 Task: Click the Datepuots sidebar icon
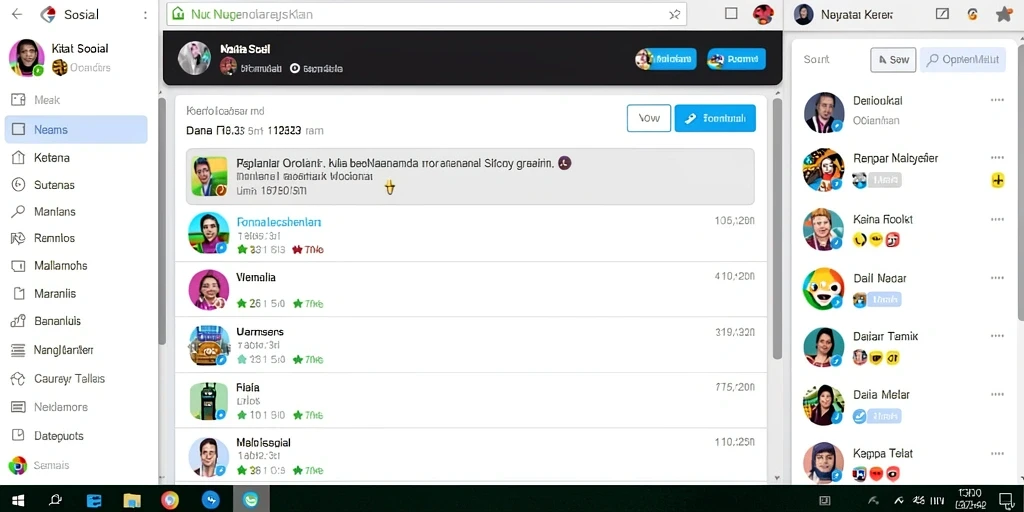[18, 436]
